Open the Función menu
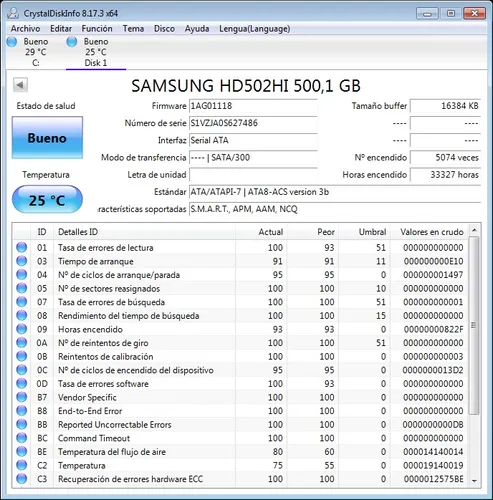This screenshot has width=493, height=500. (x=97, y=29)
